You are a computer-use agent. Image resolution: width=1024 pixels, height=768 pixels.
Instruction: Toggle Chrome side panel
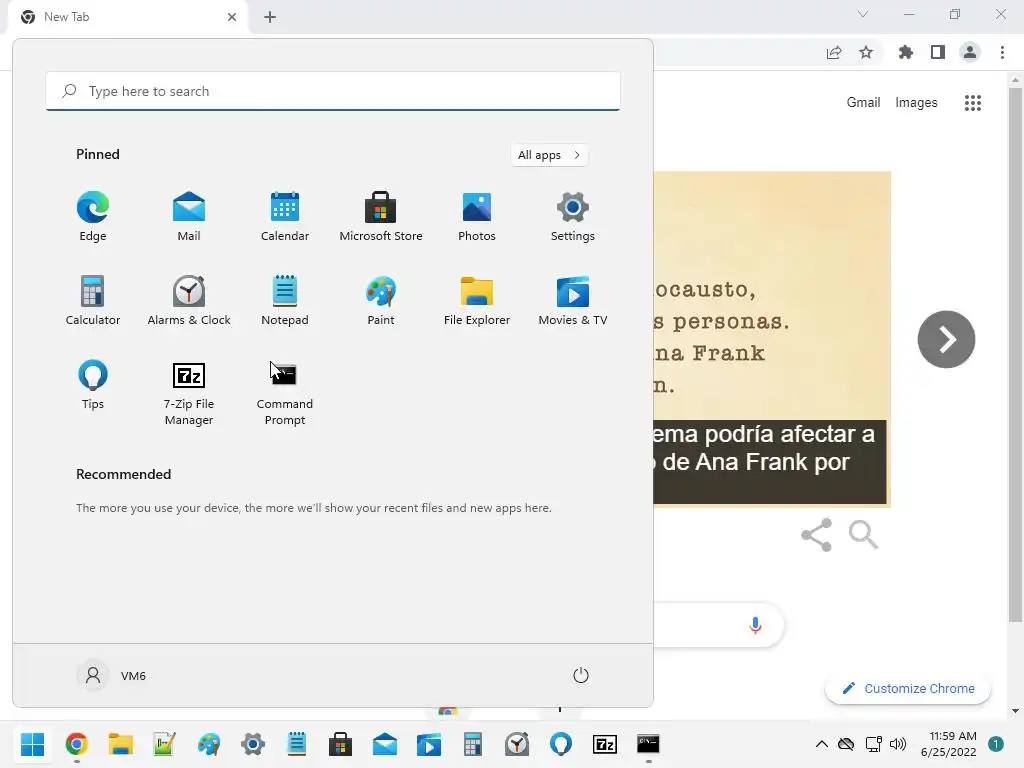938,52
